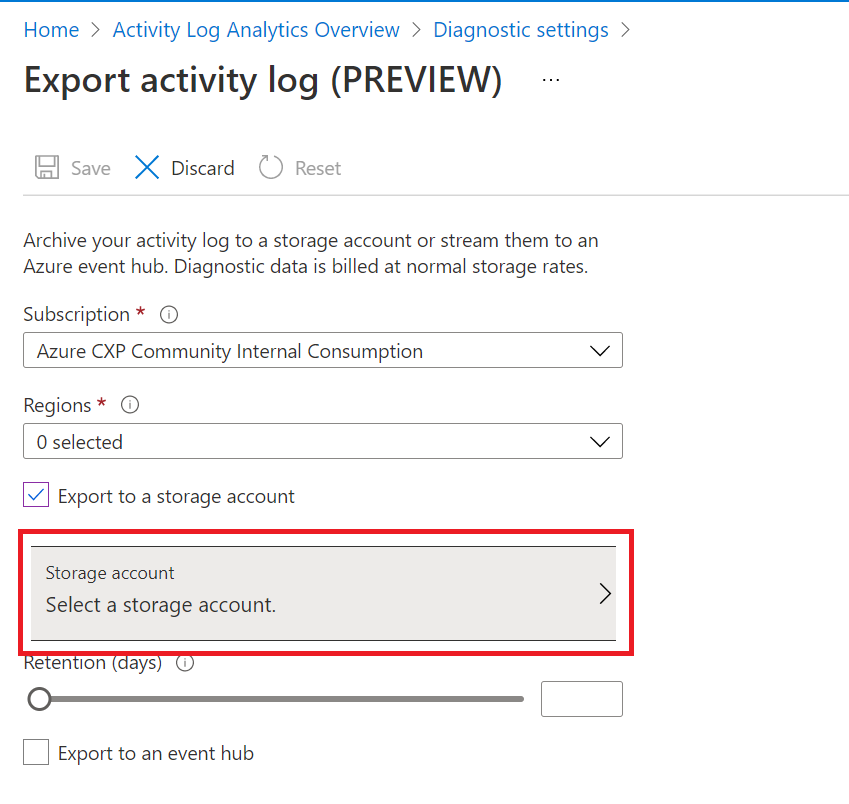Open the ellipsis more options menu
Viewport: 849px width, 804px height.
551,80
